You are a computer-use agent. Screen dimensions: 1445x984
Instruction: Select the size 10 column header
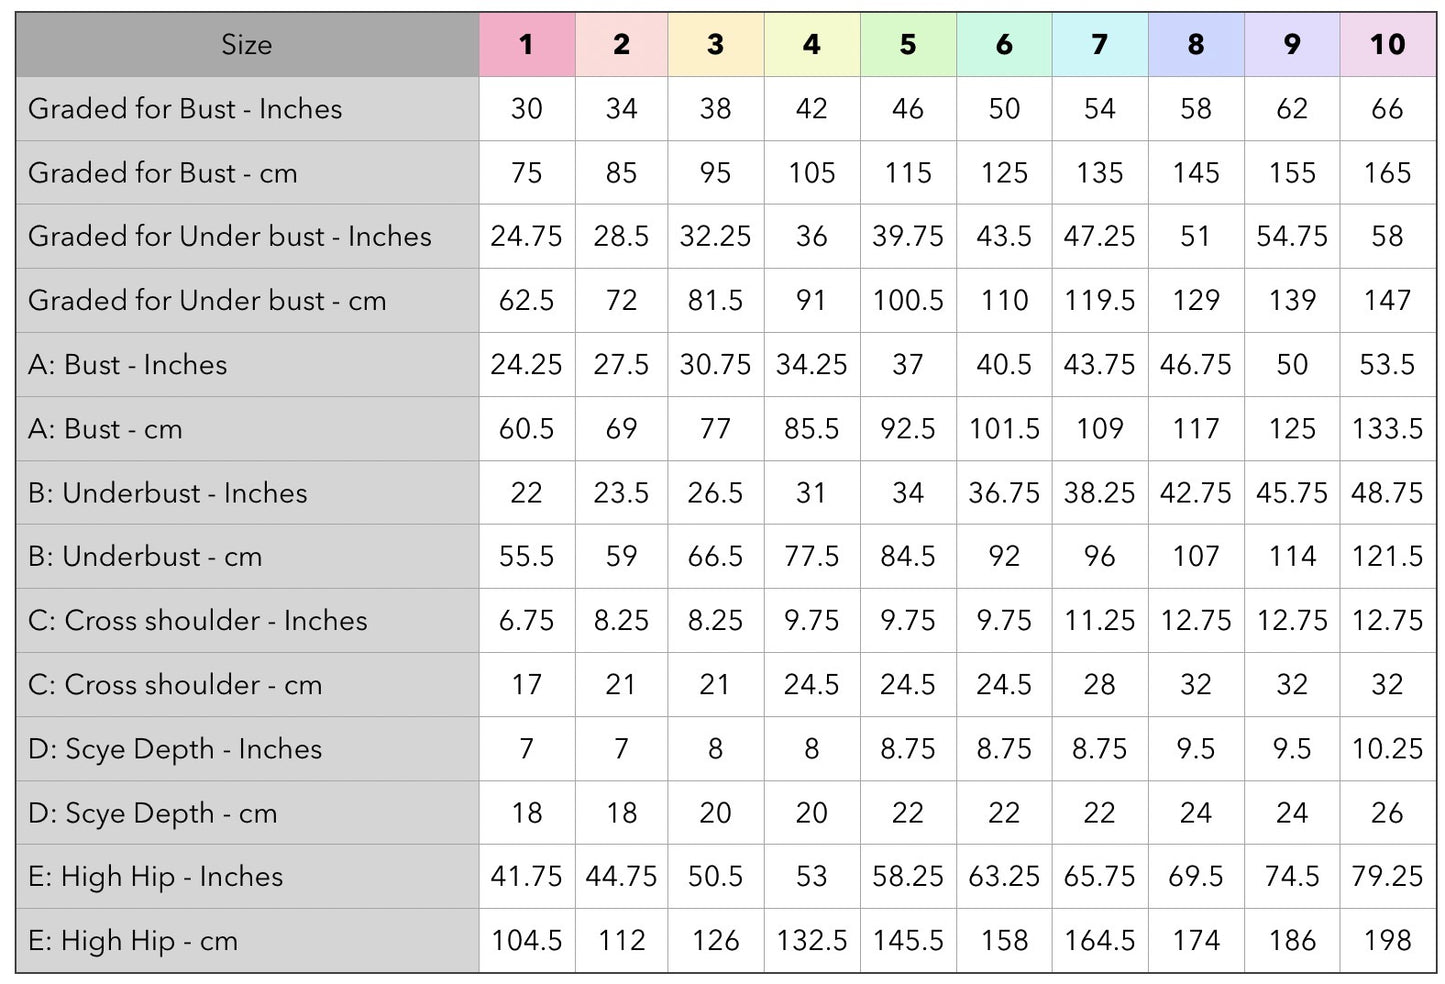coord(1387,45)
